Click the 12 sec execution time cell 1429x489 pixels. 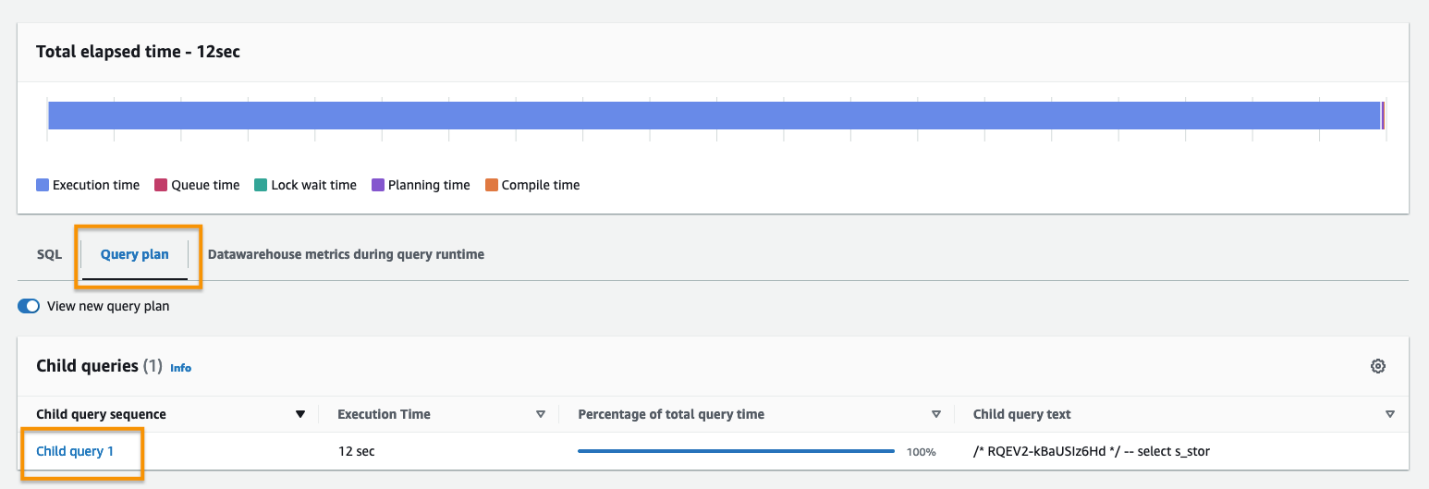coord(356,451)
